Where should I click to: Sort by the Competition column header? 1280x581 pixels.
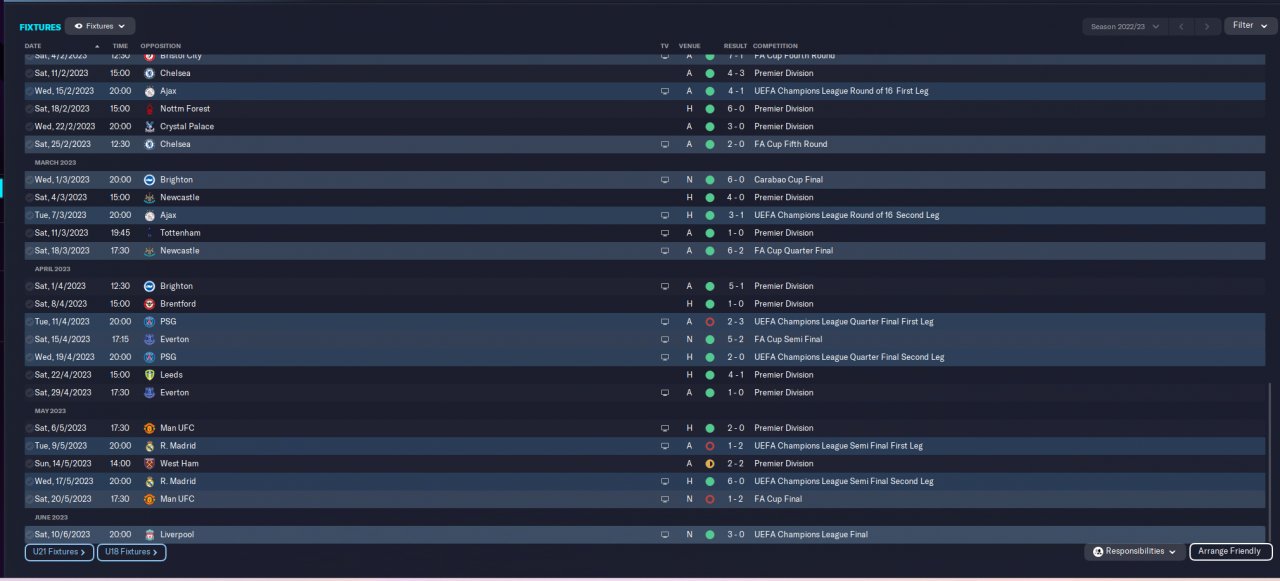[775, 46]
